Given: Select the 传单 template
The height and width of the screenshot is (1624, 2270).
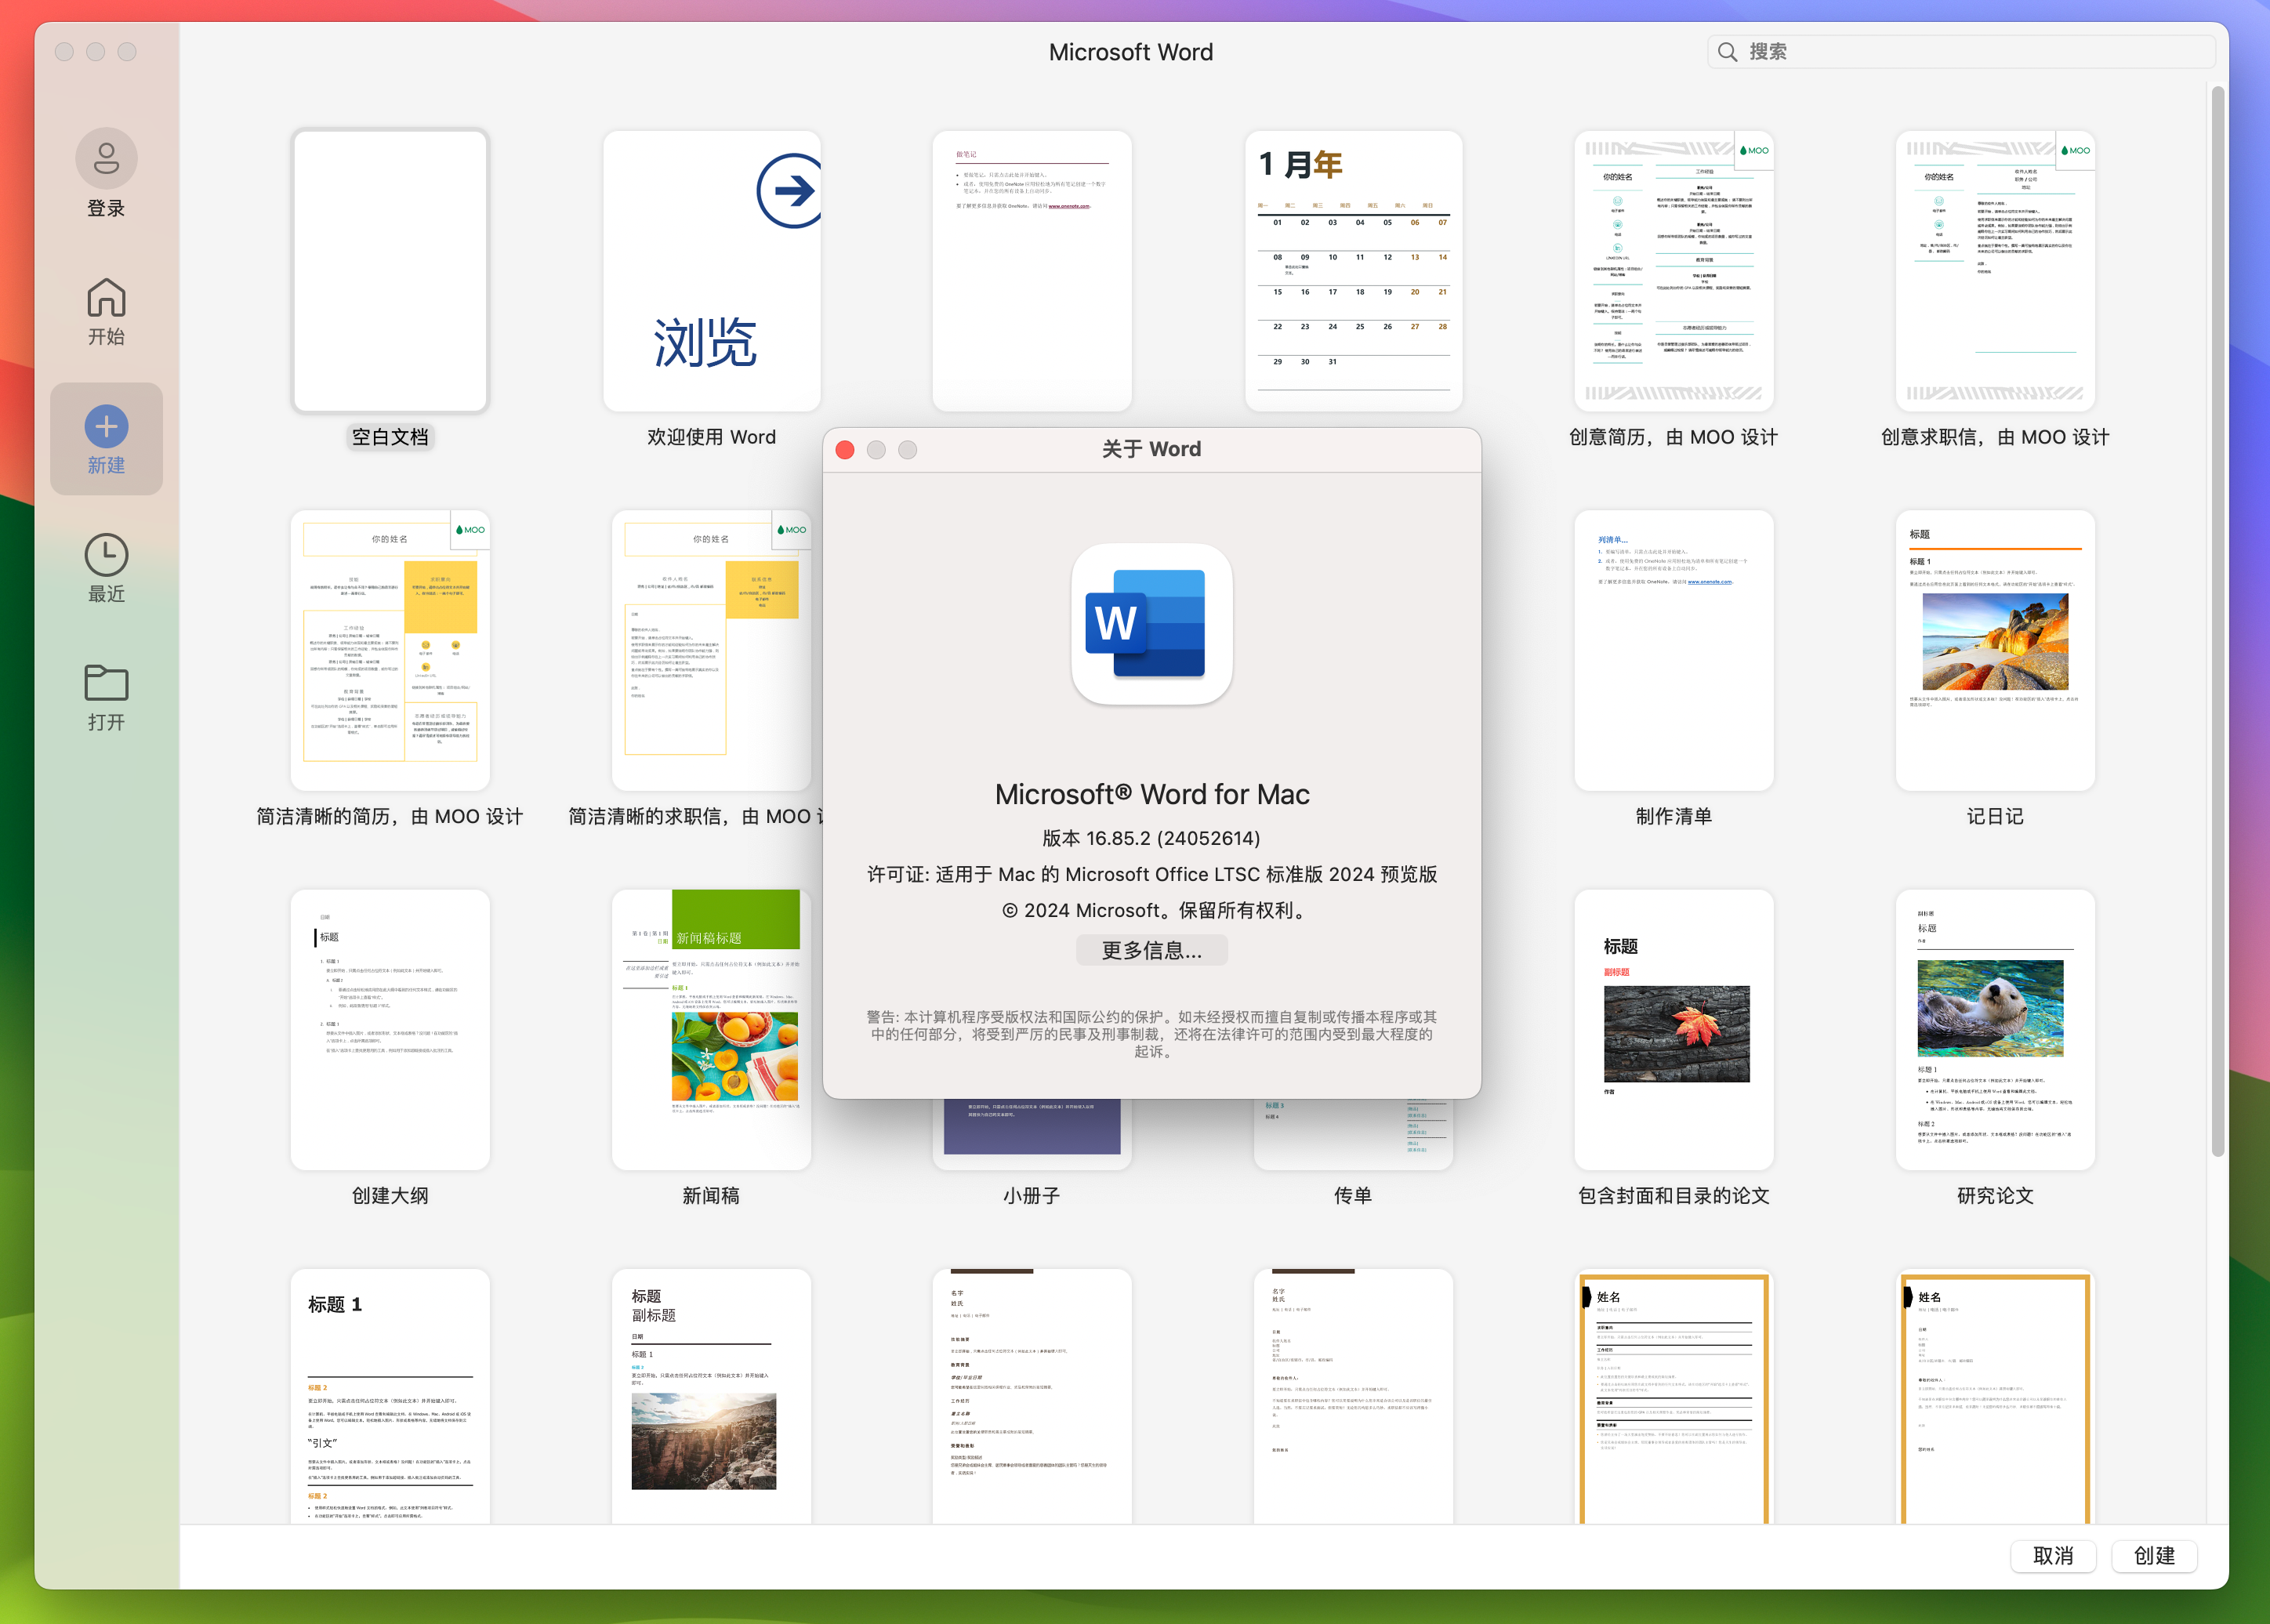Looking at the screenshot, I should click(x=1353, y=1135).
